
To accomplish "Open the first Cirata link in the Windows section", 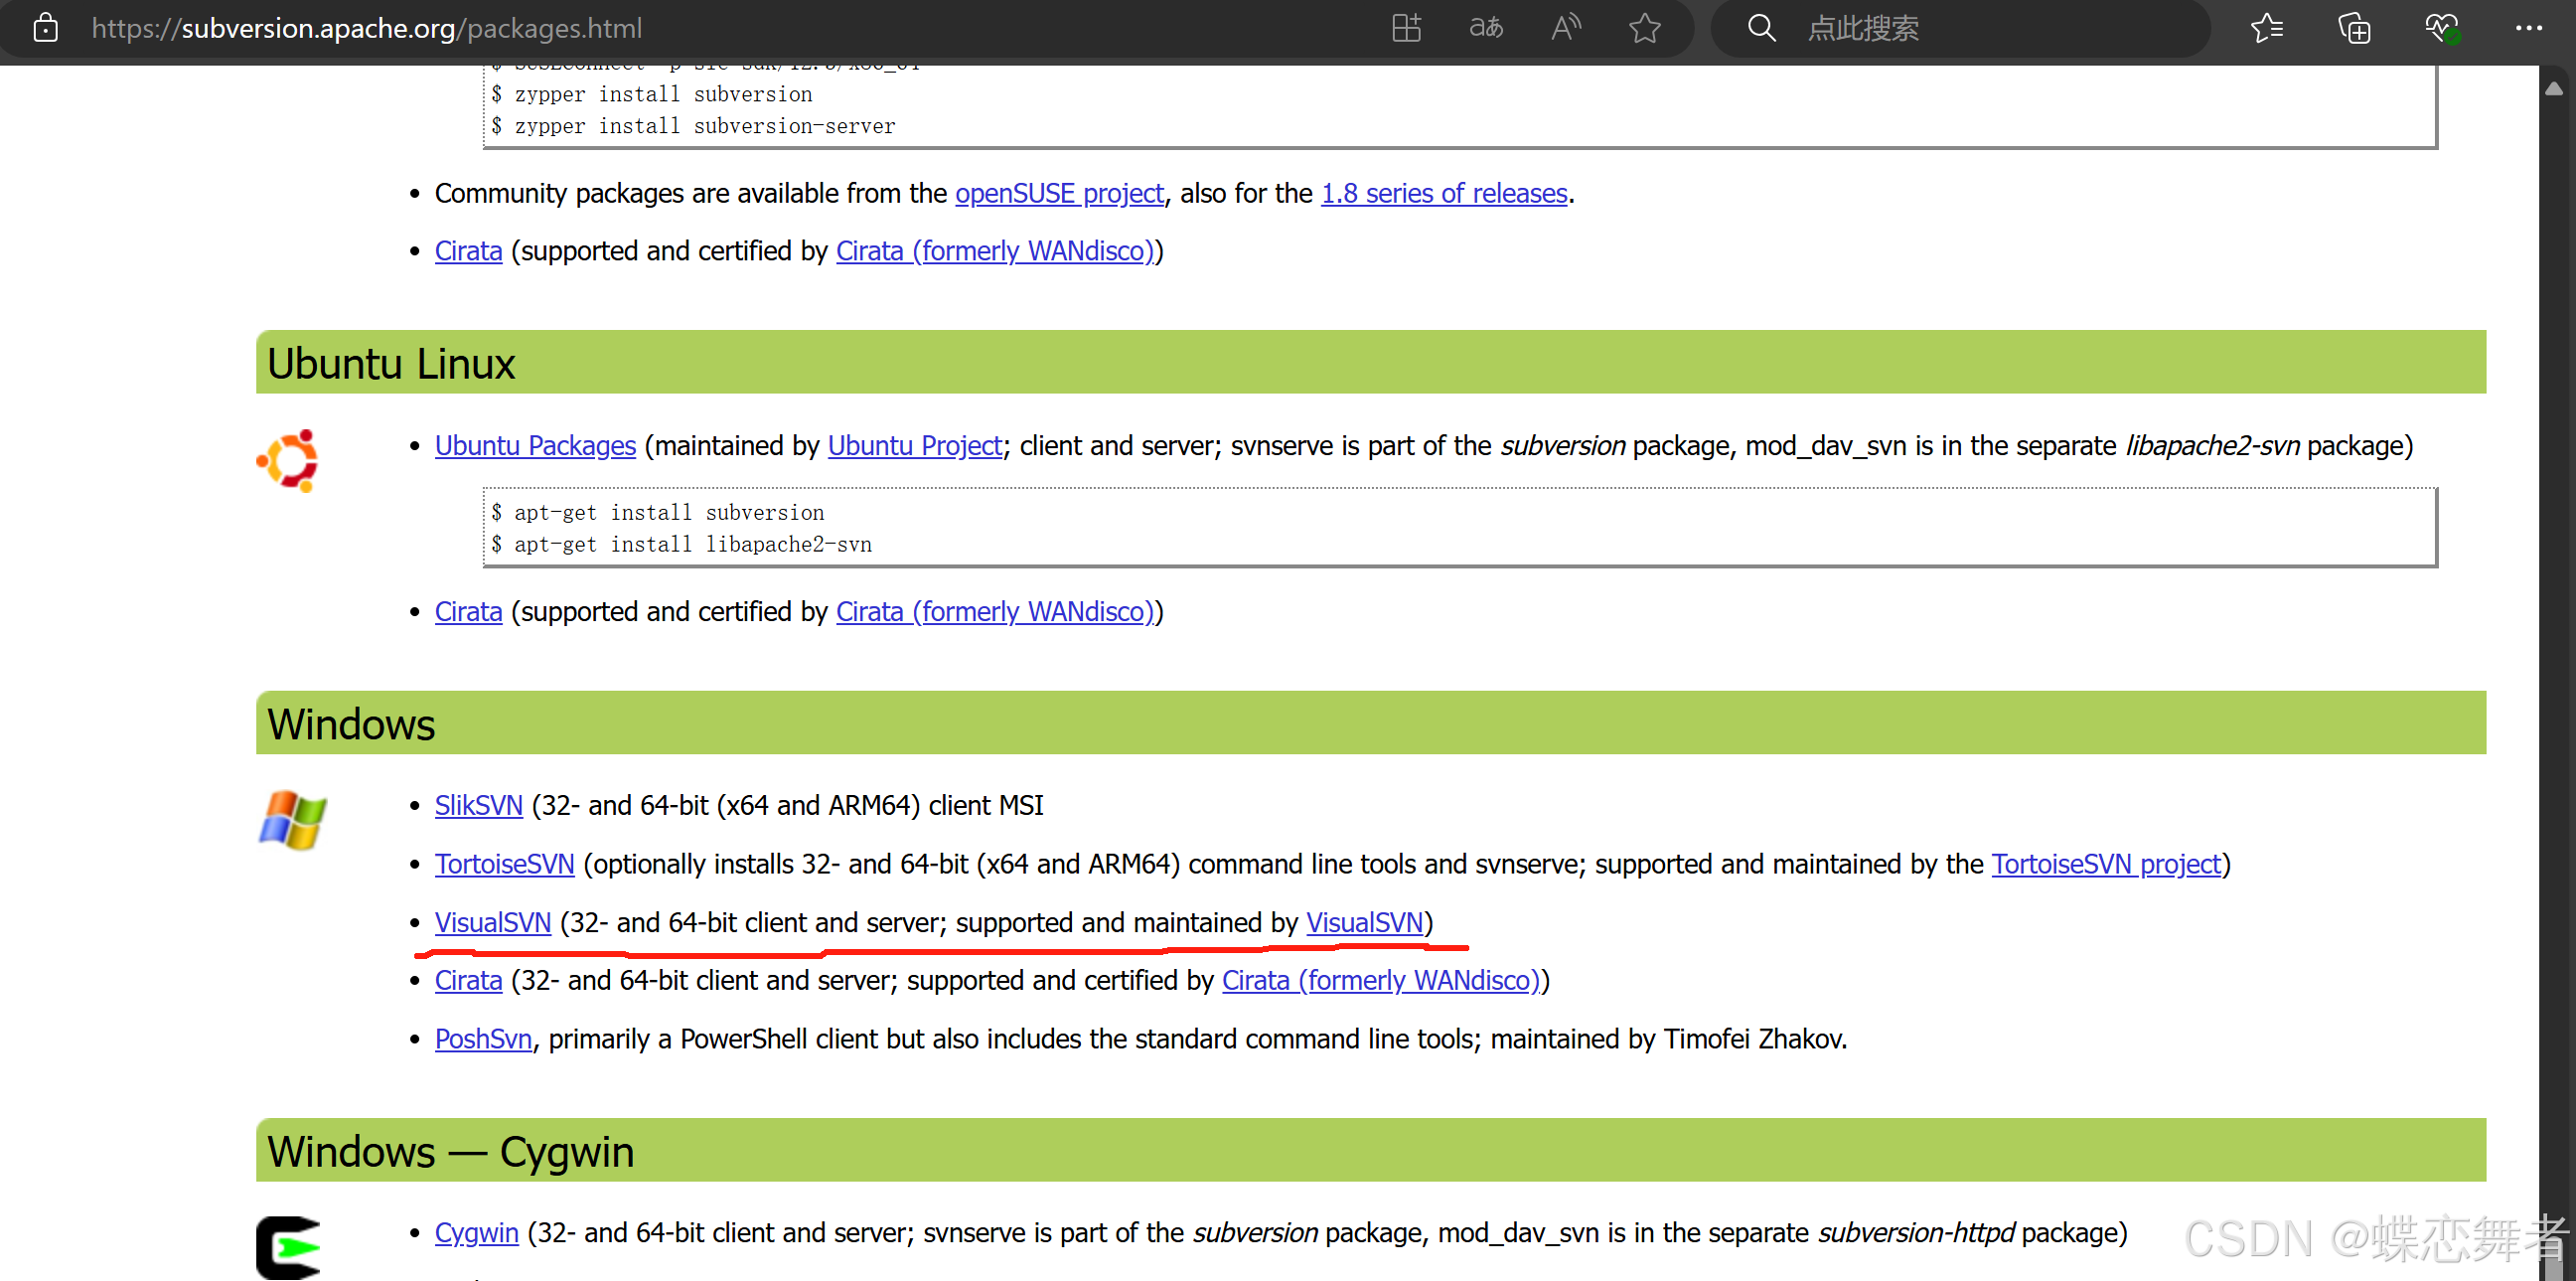I will pos(468,981).
